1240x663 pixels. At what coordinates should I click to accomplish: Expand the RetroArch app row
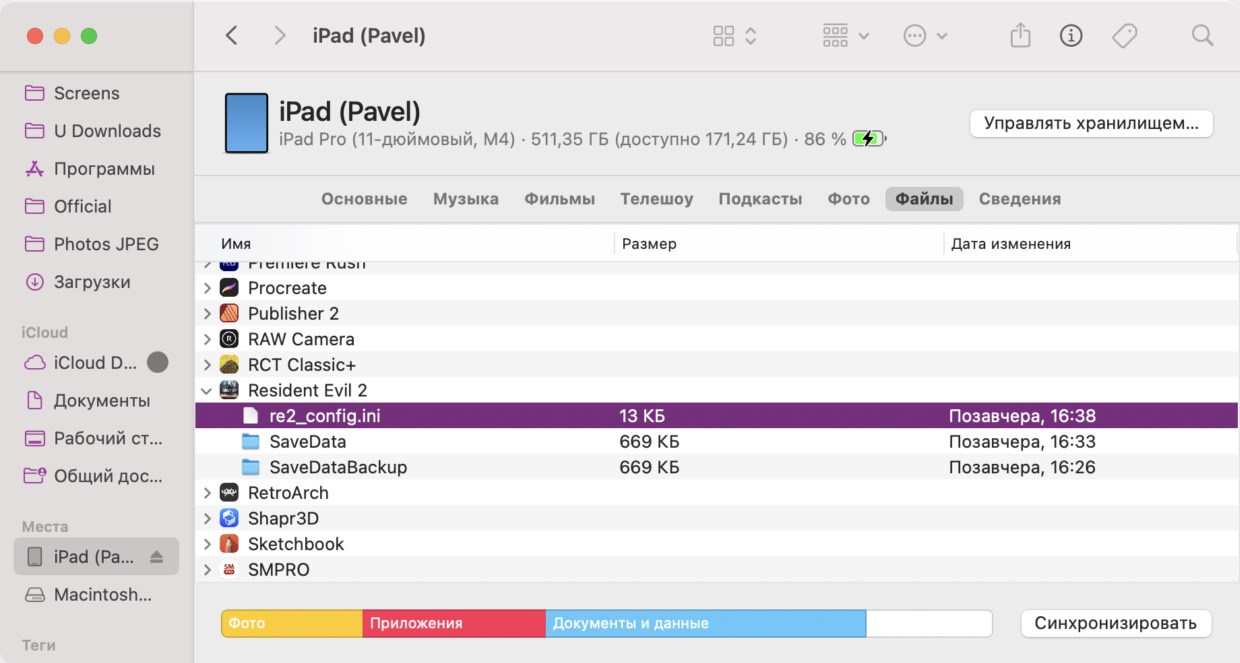click(207, 493)
